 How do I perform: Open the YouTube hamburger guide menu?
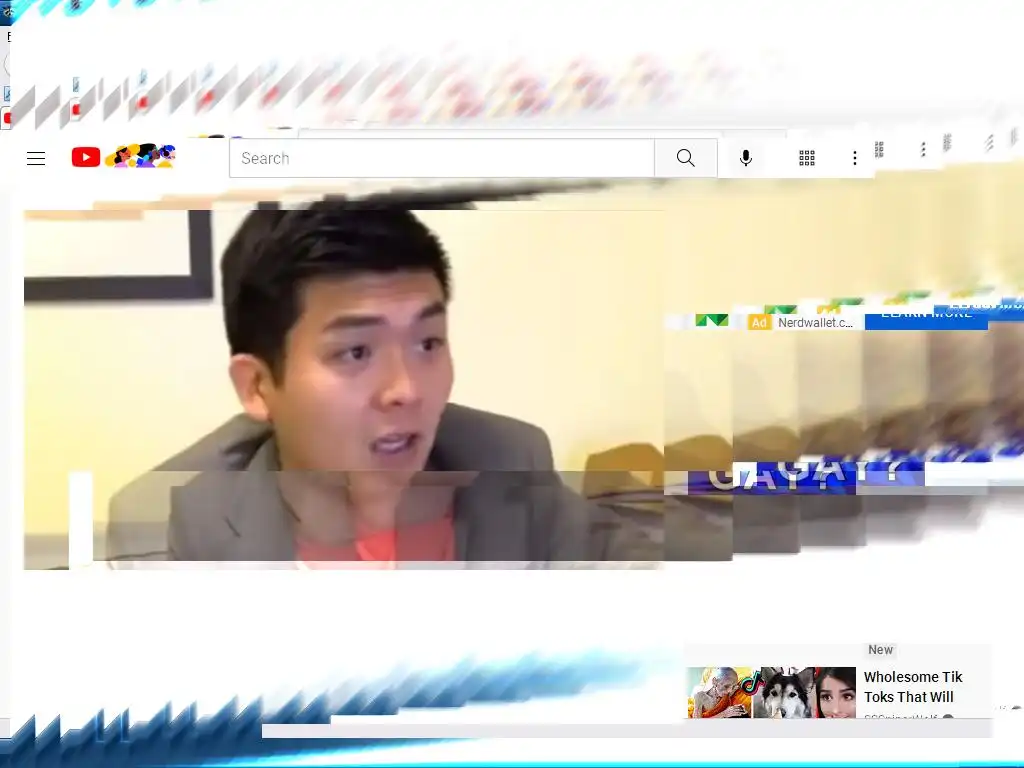[36, 158]
